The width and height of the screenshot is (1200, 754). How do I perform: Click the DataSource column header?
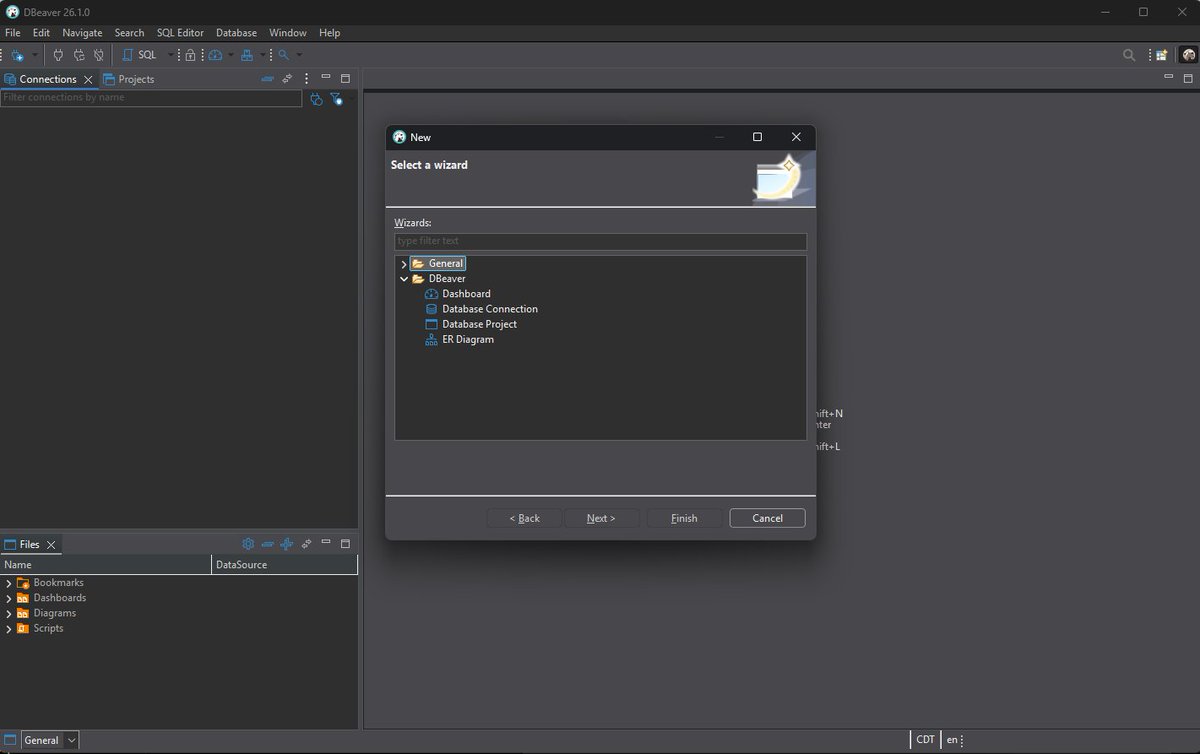tap(285, 565)
